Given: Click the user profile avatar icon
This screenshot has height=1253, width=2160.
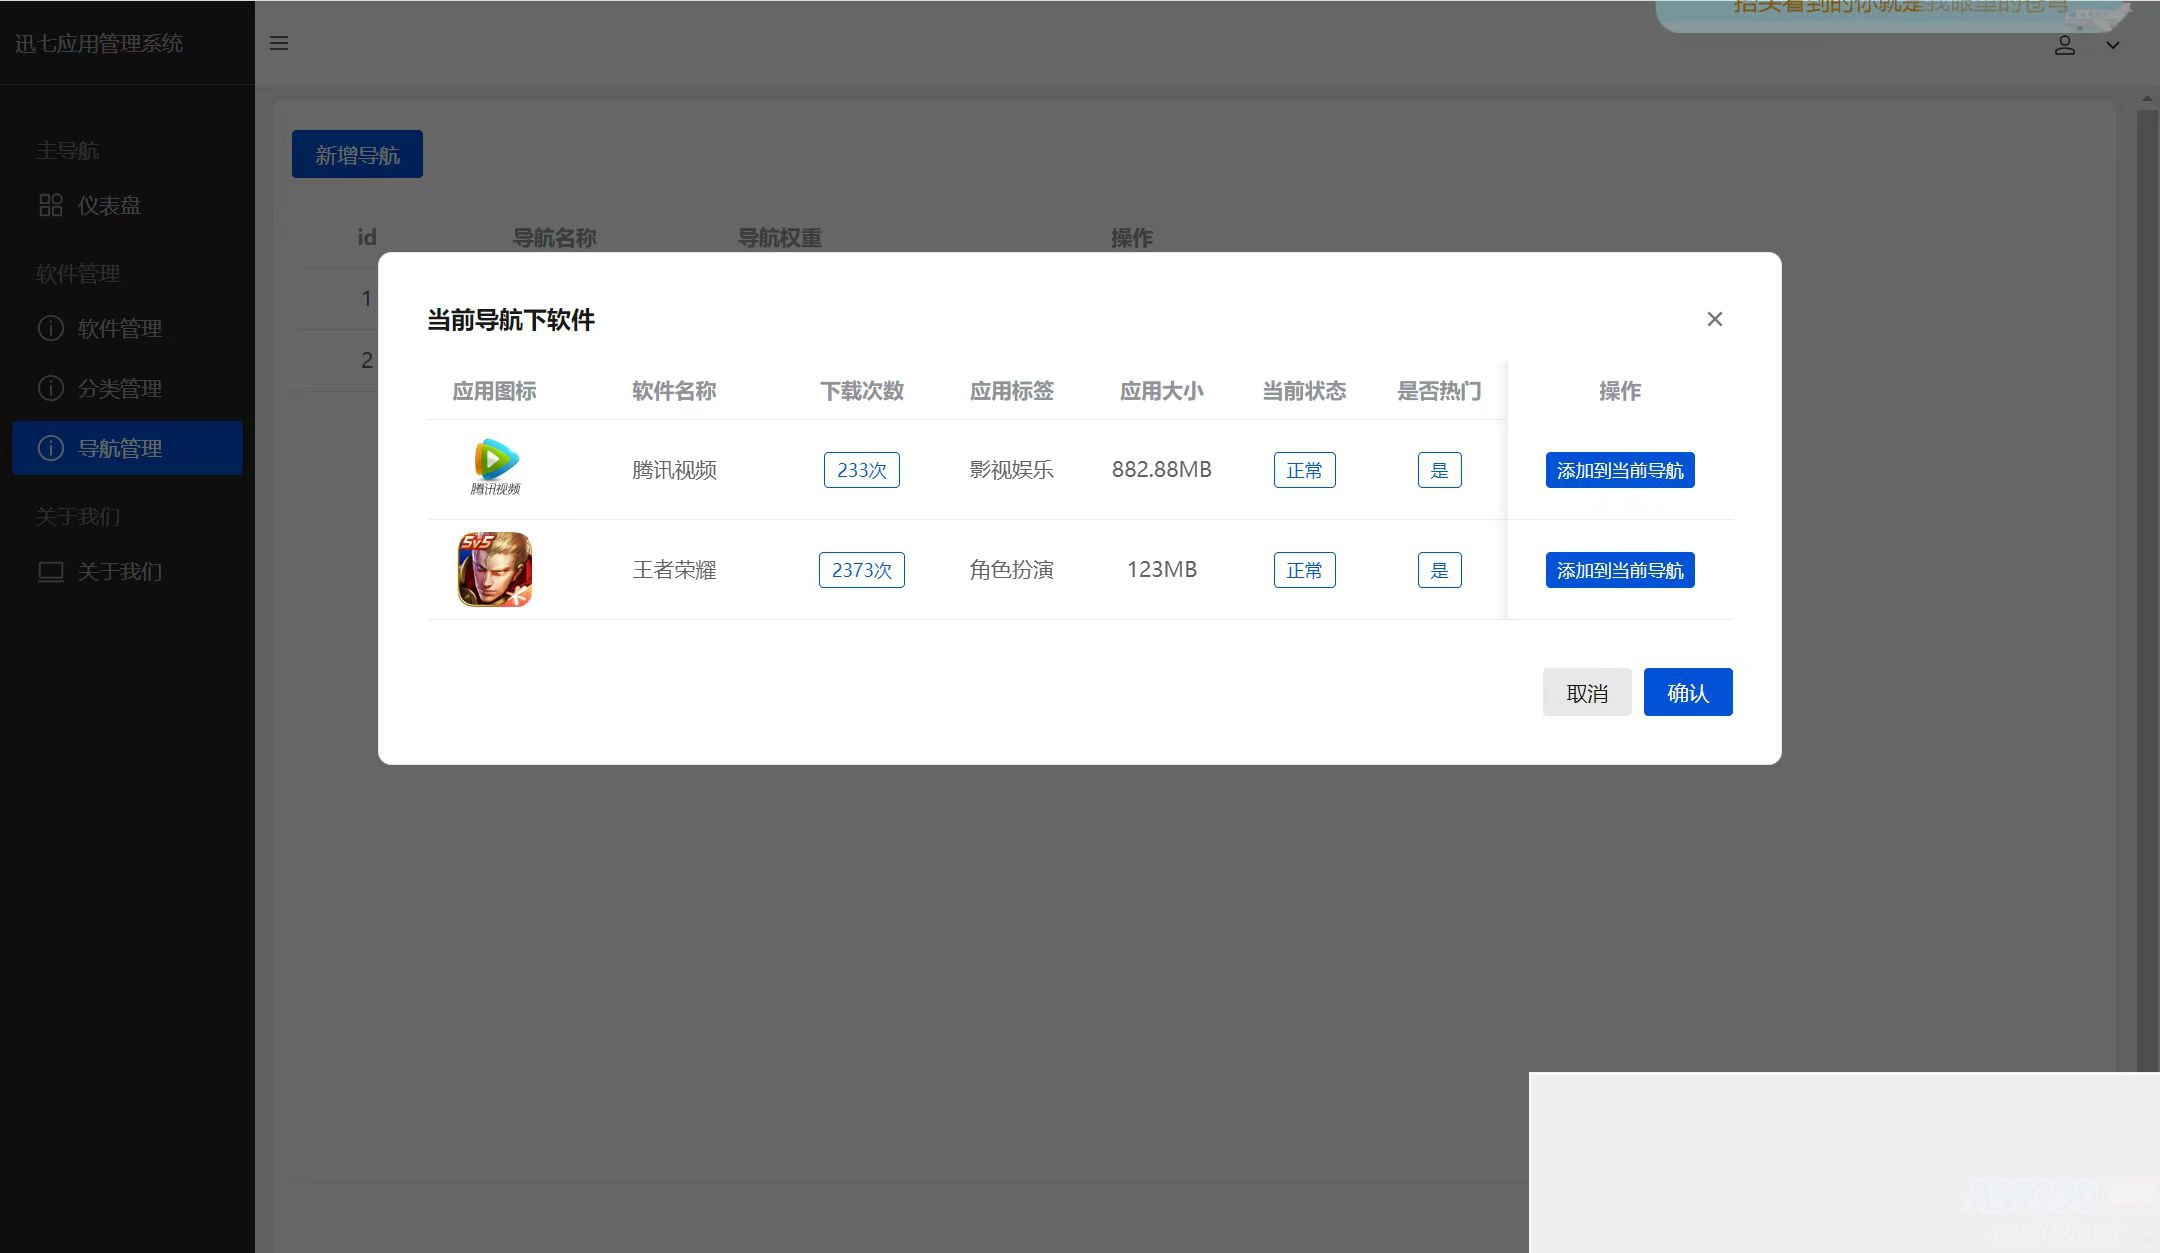Looking at the screenshot, I should [x=2064, y=45].
